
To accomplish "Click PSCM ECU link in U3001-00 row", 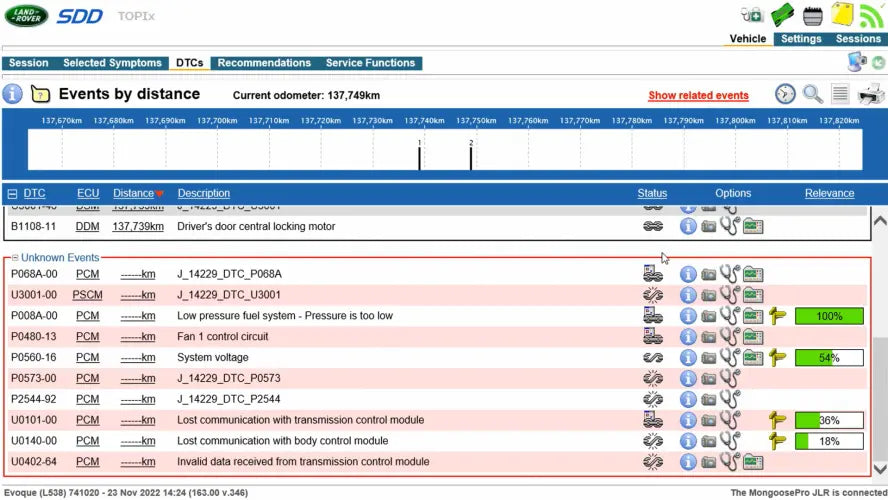I will [88, 295].
